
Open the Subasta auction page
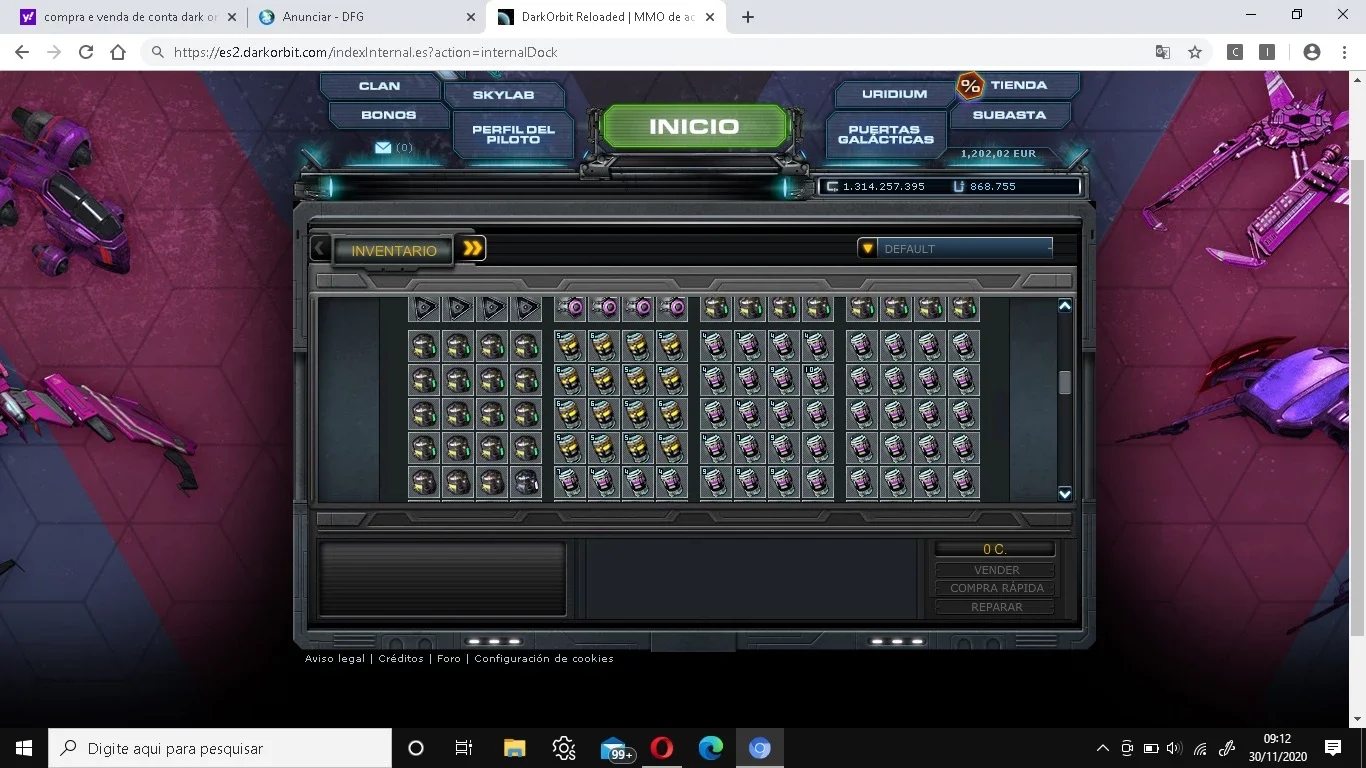tap(1009, 115)
